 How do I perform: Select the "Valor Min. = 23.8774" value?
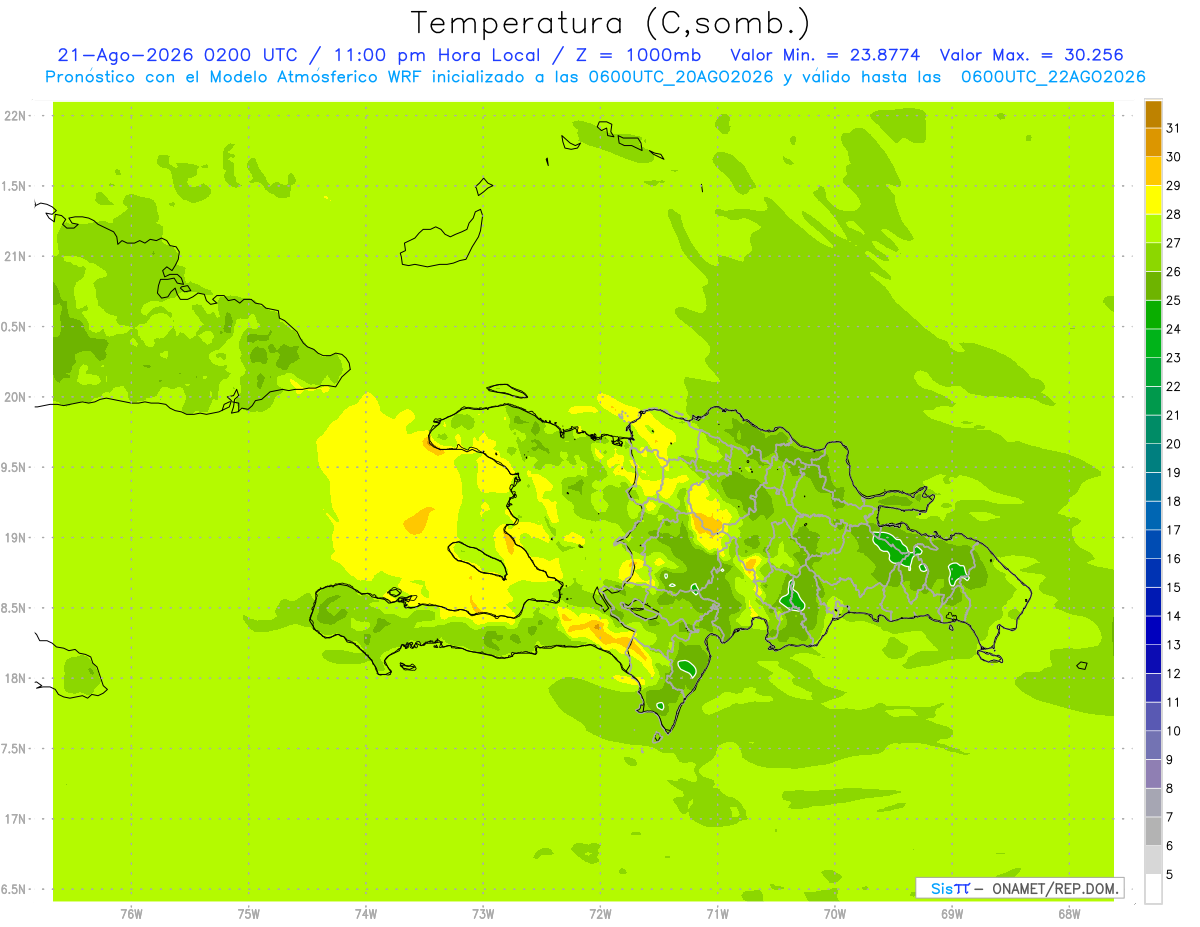tap(825, 55)
